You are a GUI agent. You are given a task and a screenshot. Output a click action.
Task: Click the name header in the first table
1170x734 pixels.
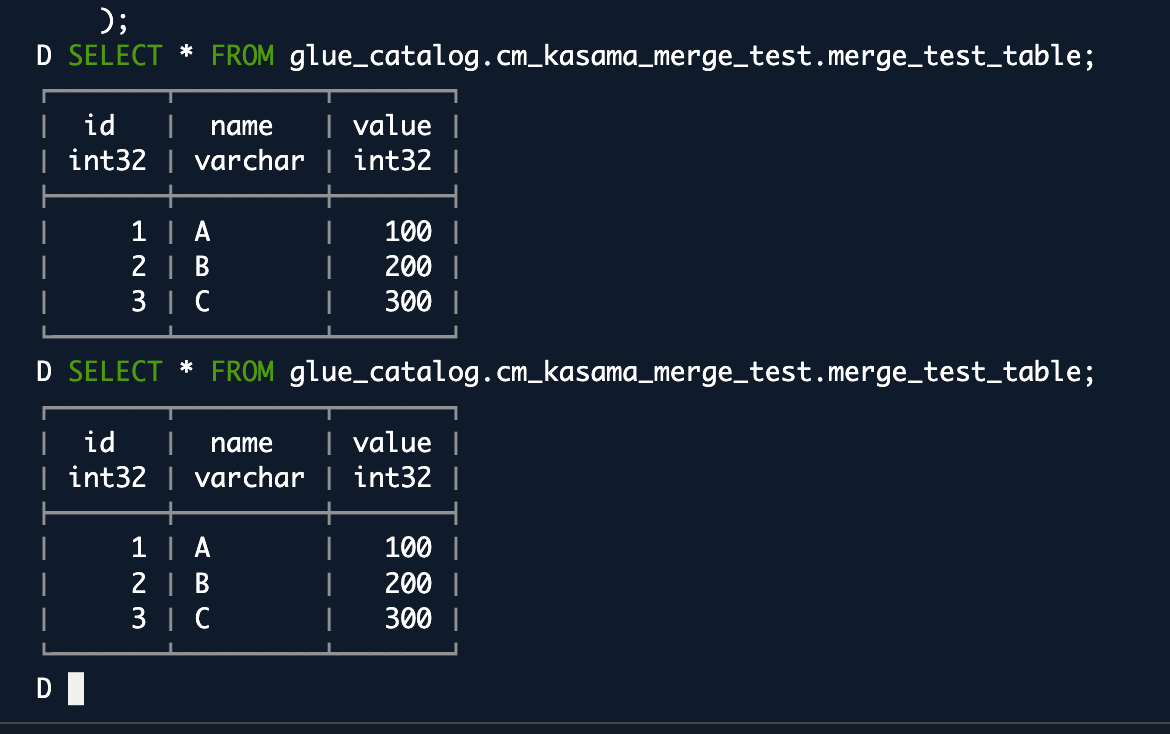tap(241, 127)
